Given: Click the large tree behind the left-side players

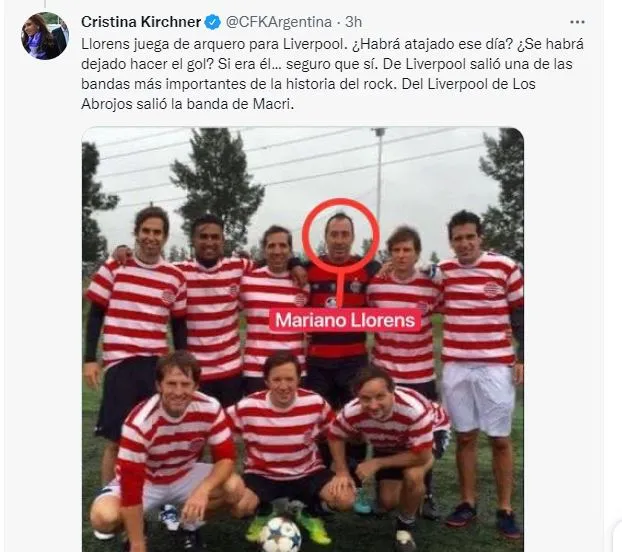Looking at the screenshot, I should (x=218, y=178).
